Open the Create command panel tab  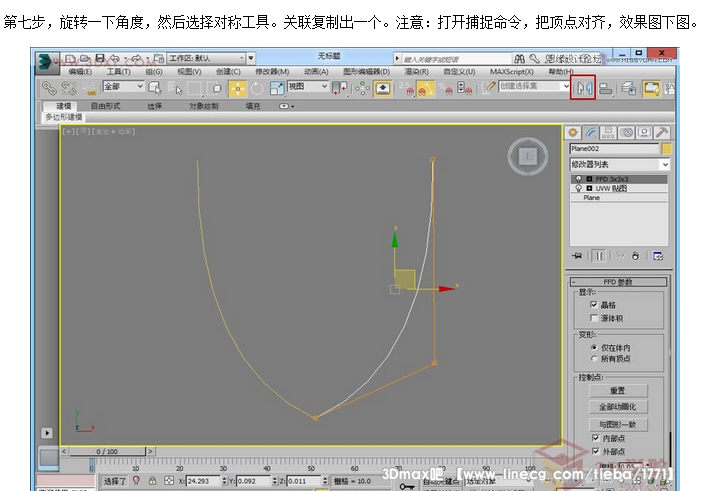(573, 132)
